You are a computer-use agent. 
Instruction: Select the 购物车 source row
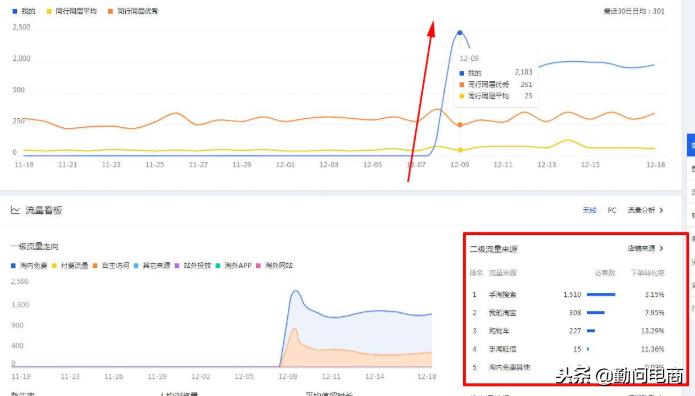click(x=568, y=331)
